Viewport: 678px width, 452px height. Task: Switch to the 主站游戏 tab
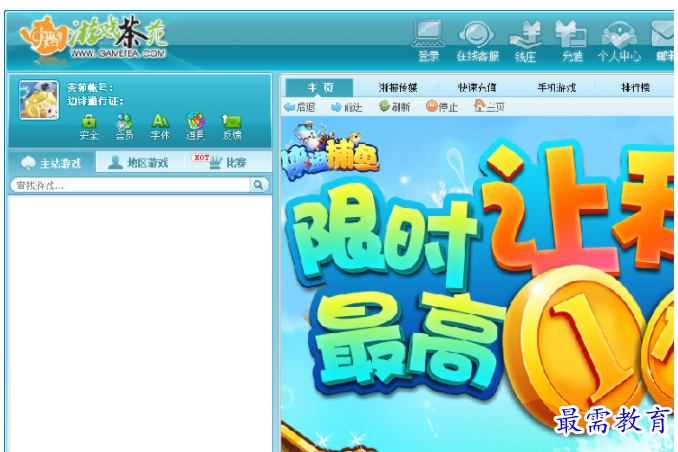51,163
